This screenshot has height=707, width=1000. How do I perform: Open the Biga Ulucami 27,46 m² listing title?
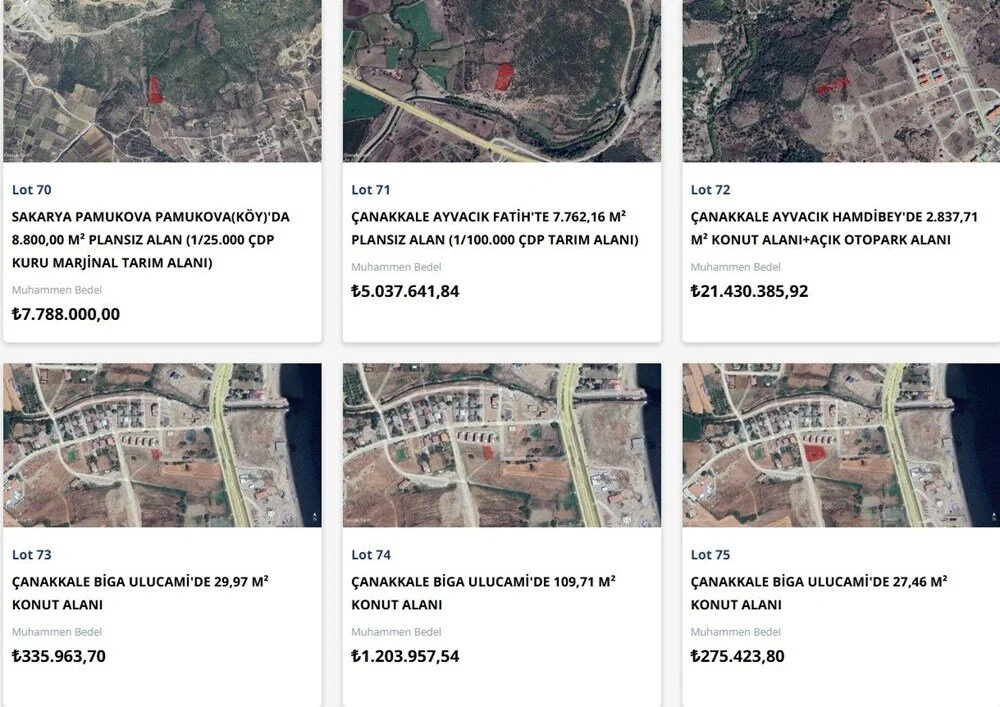click(x=818, y=593)
